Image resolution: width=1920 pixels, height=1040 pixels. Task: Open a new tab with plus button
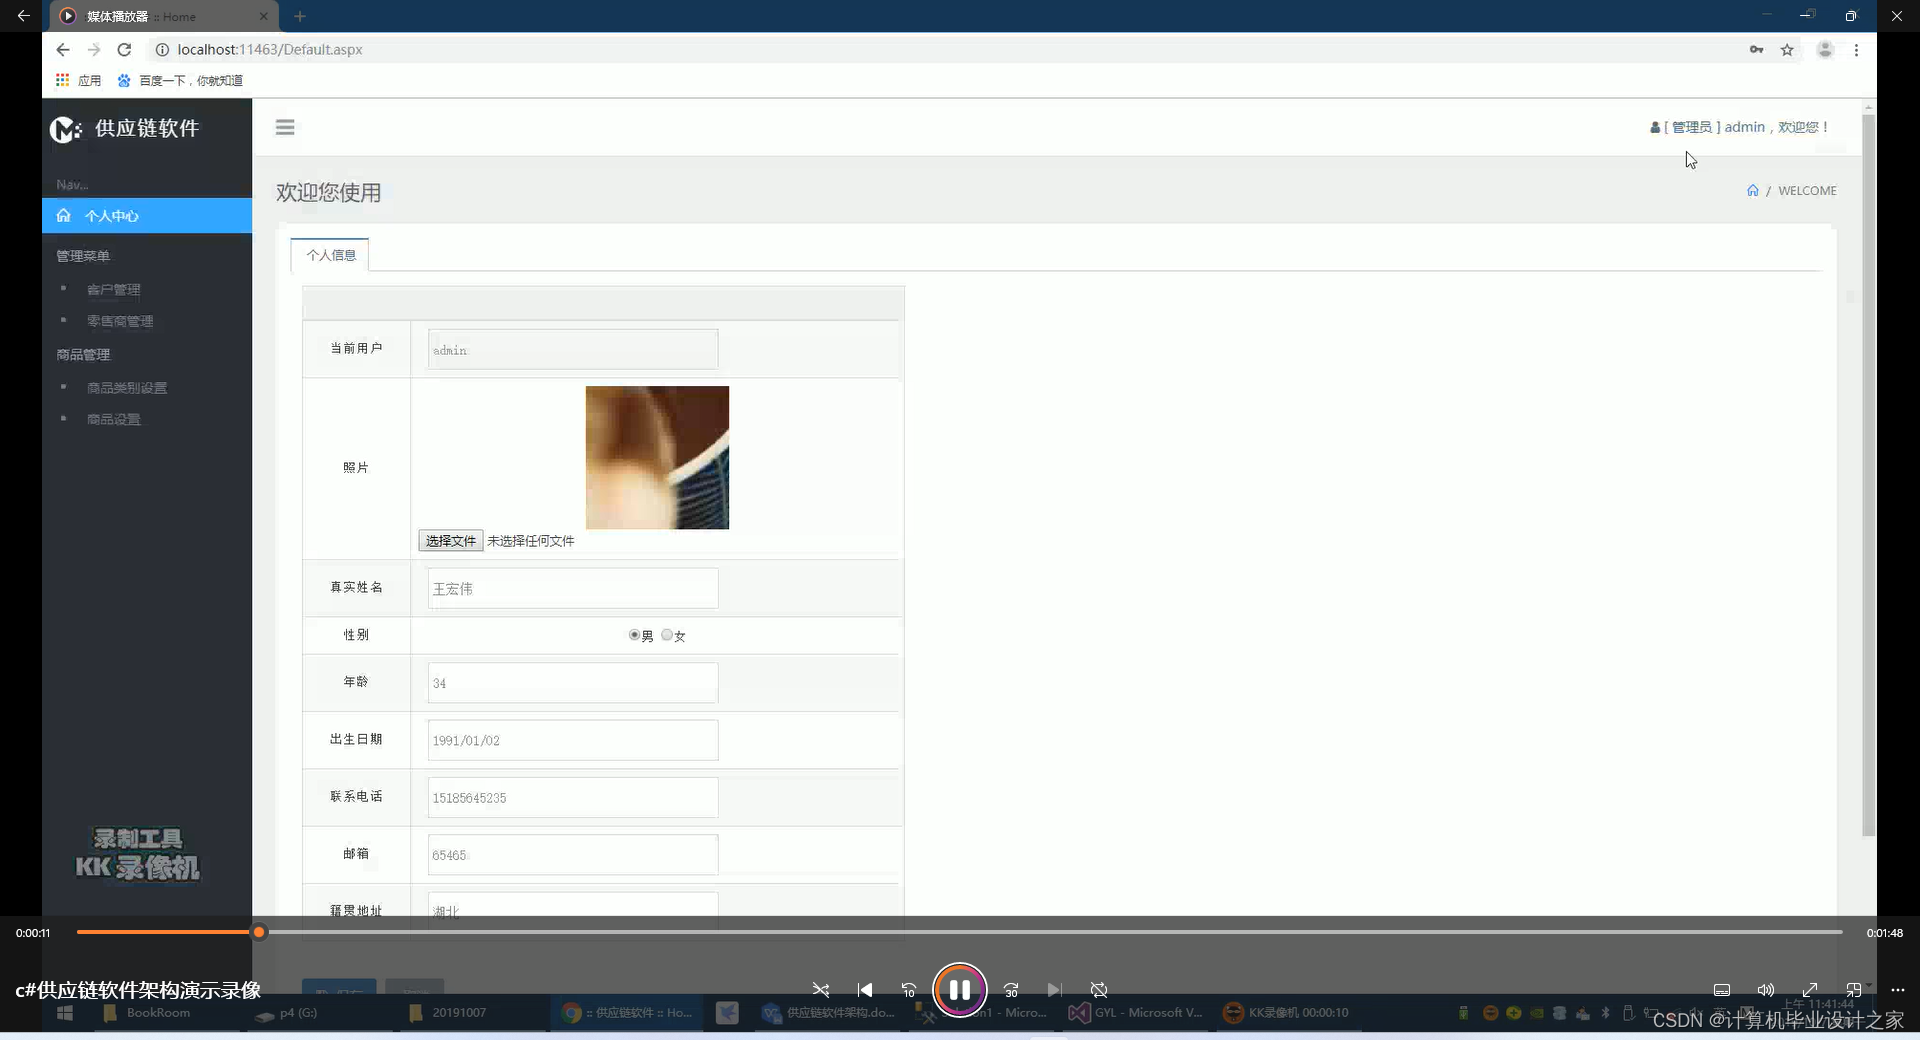tap(300, 16)
